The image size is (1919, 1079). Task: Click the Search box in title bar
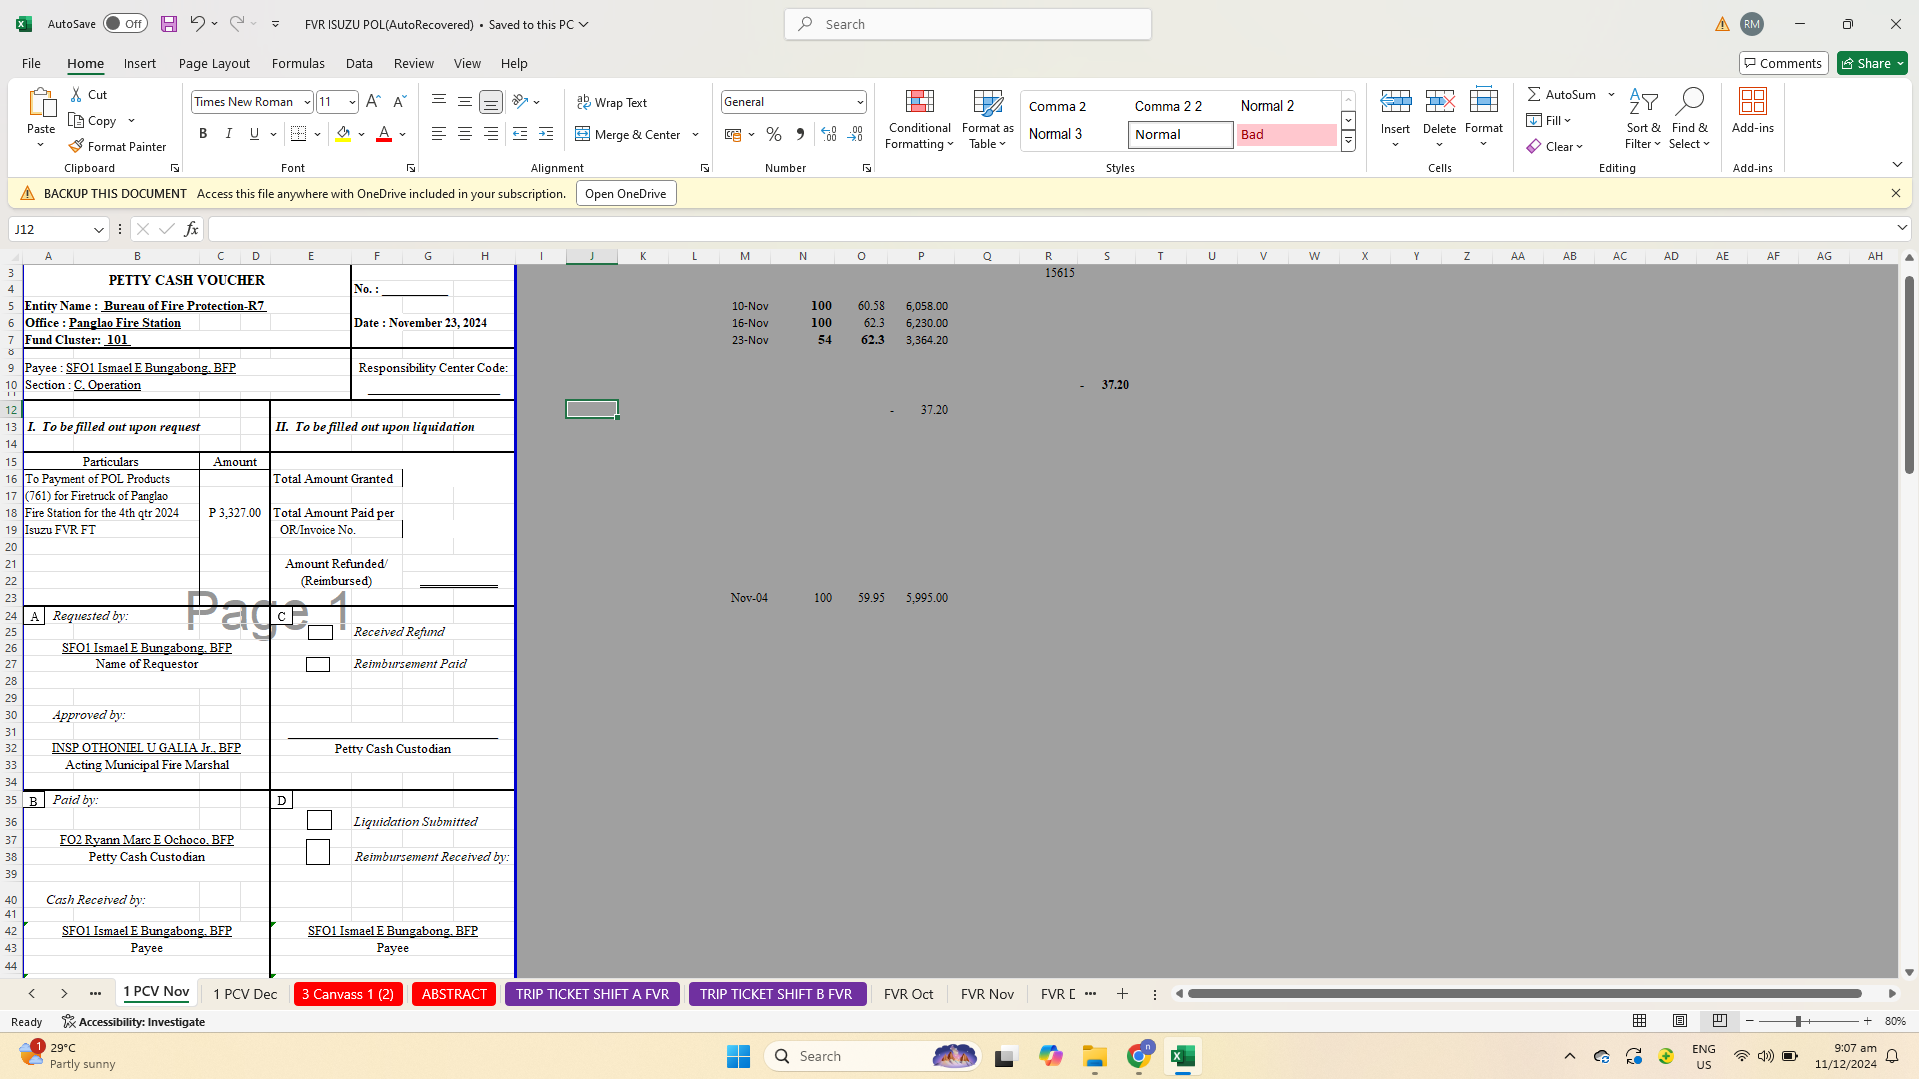click(x=968, y=24)
